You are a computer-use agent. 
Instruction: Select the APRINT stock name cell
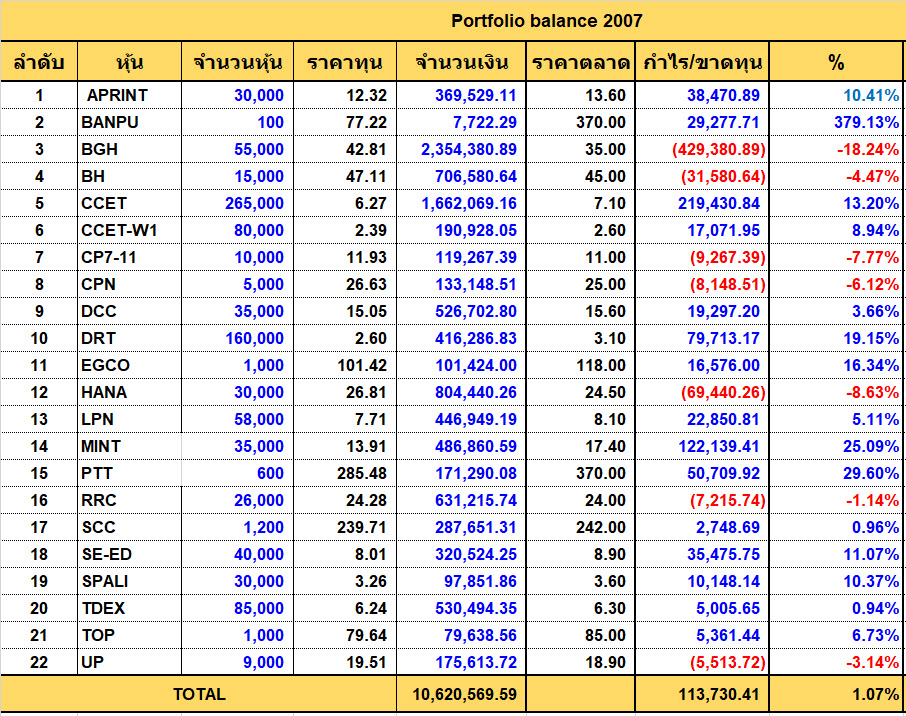click(129, 95)
